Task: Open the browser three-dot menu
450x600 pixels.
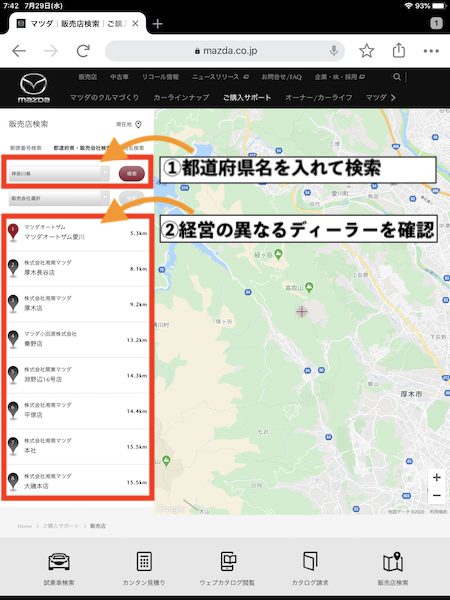Action: pos(431,51)
